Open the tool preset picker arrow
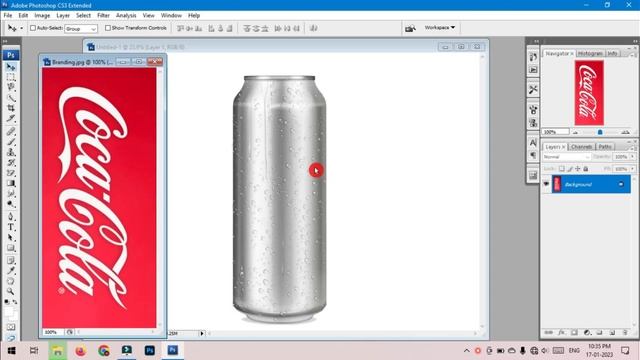 pyautogui.click(x=22, y=28)
